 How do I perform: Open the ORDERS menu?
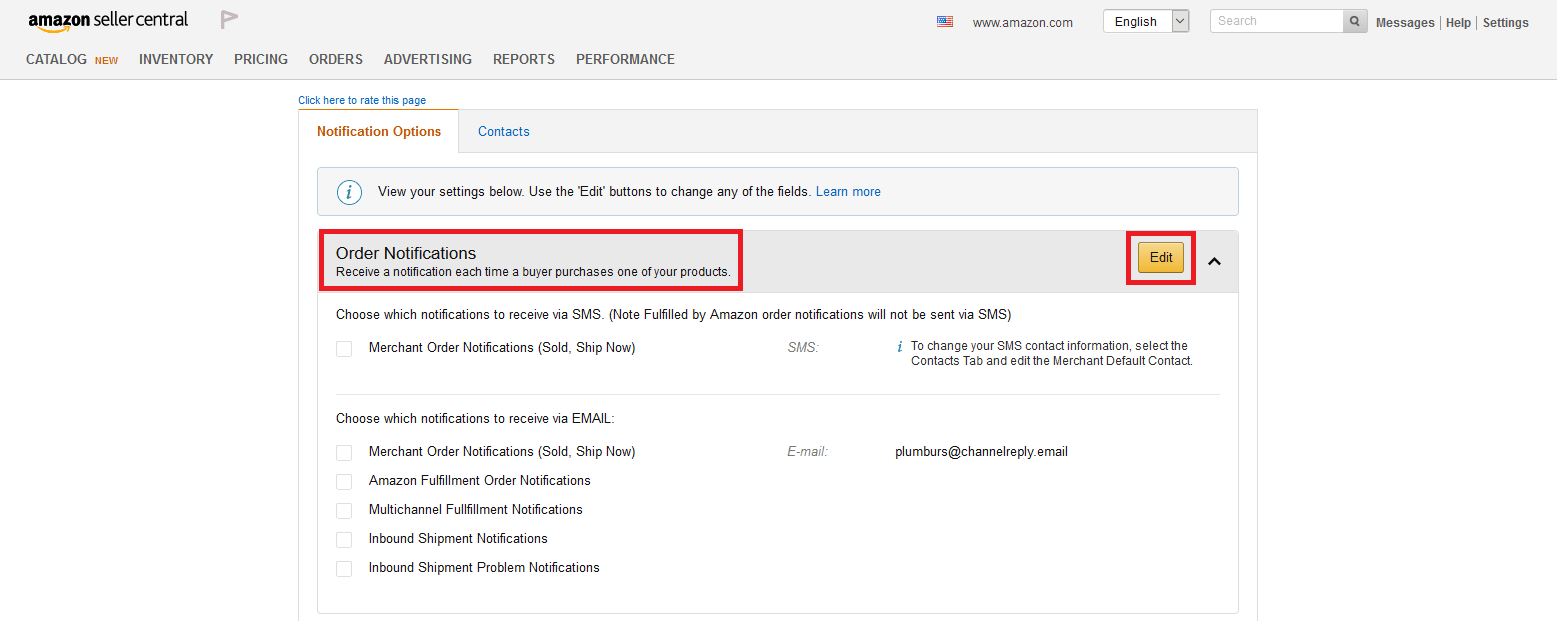coord(336,60)
